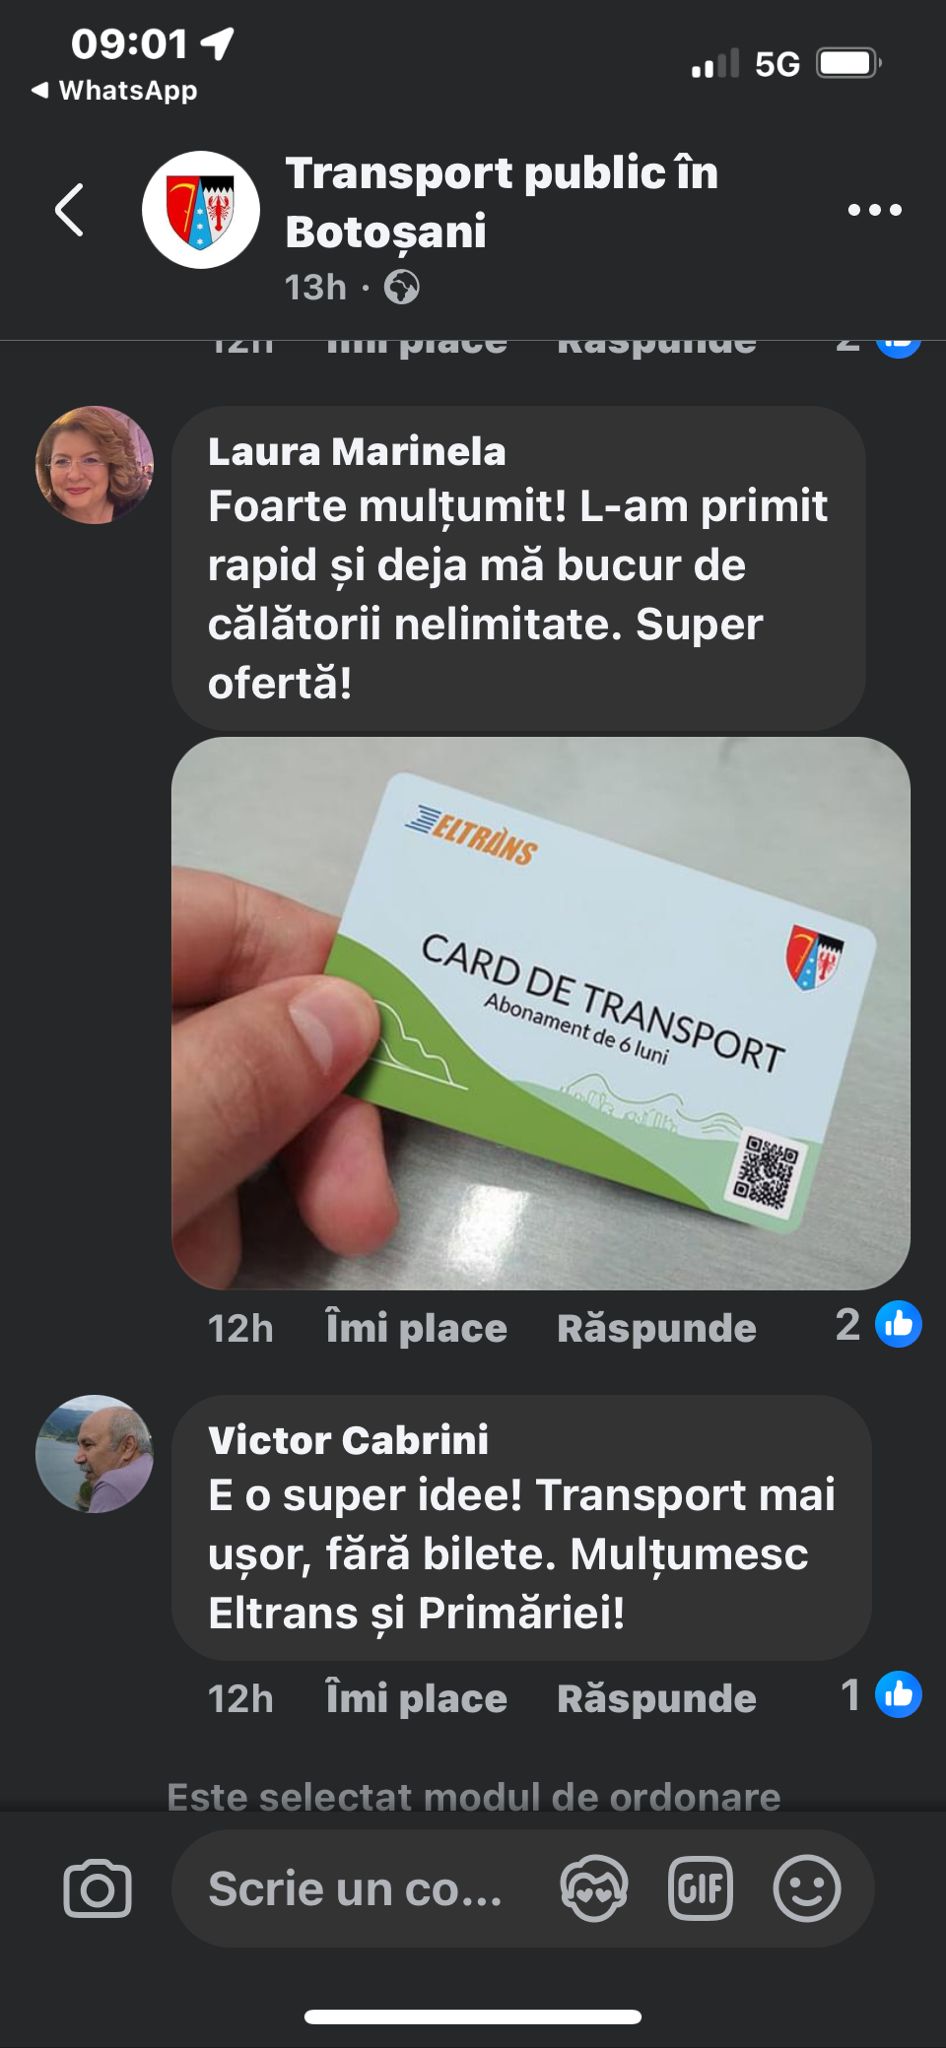
Task: View like reactions on Laura Marinela's comment
Action: [878, 1325]
